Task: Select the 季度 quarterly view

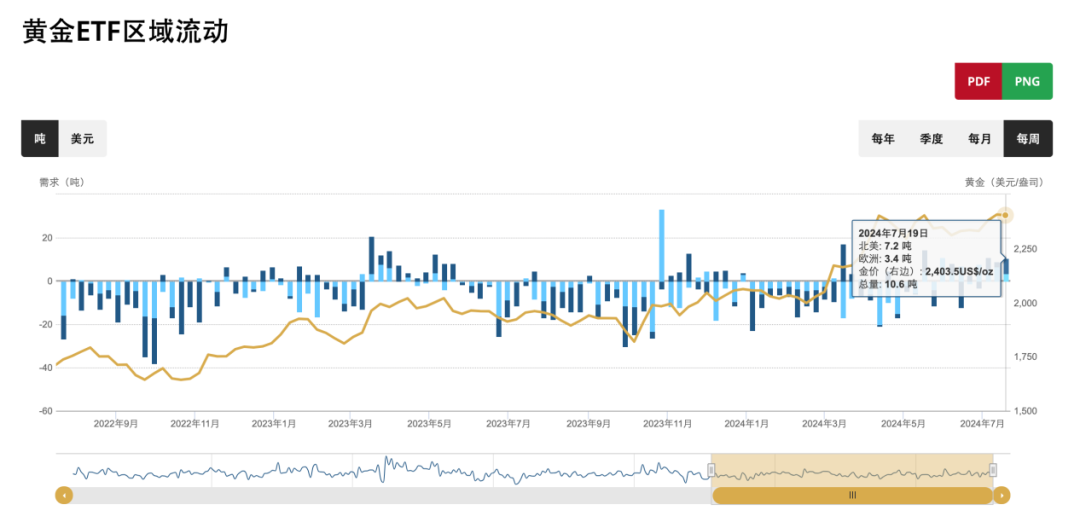Action: tap(931, 139)
